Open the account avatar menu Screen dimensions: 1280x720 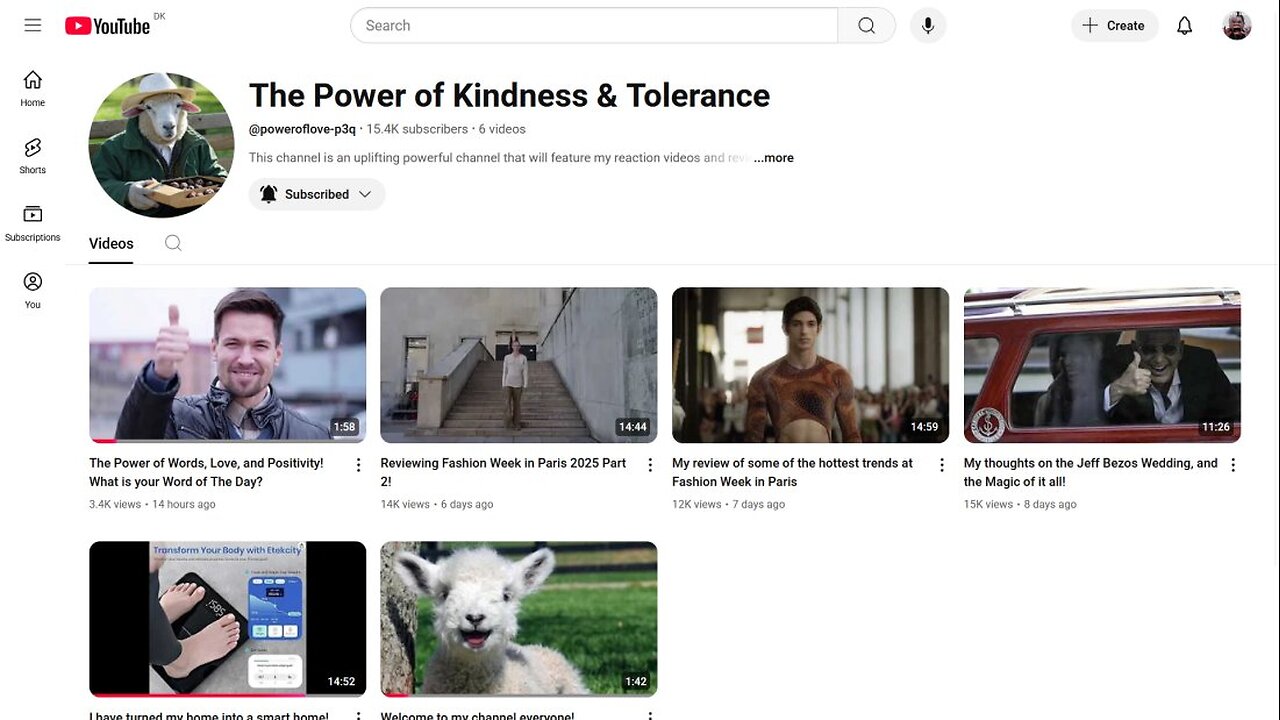coord(1237,26)
